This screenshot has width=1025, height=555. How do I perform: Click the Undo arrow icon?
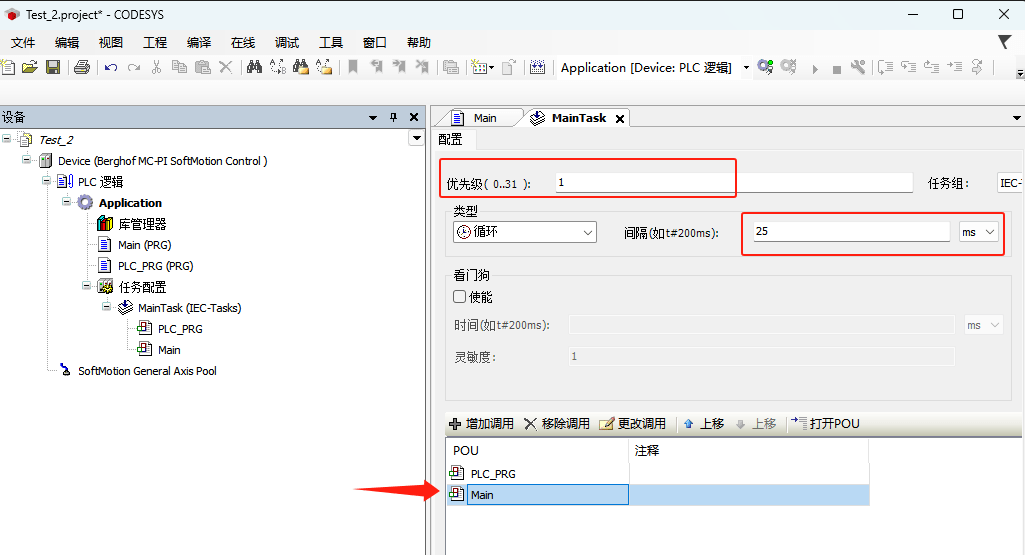pos(110,67)
